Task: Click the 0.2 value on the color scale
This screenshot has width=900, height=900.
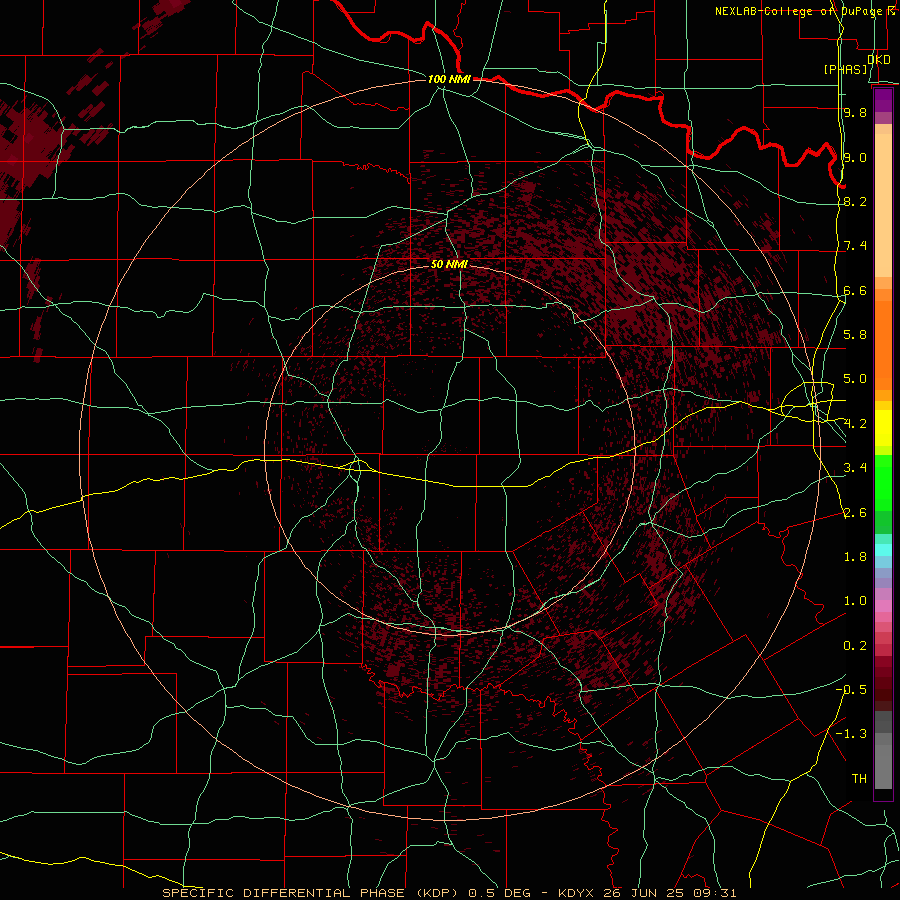Action: (855, 646)
